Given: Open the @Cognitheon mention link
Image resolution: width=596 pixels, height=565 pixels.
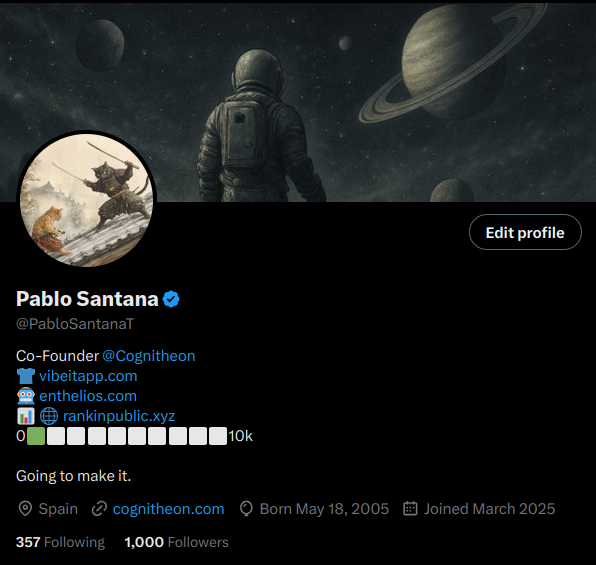Looking at the screenshot, I should (149, 356).
